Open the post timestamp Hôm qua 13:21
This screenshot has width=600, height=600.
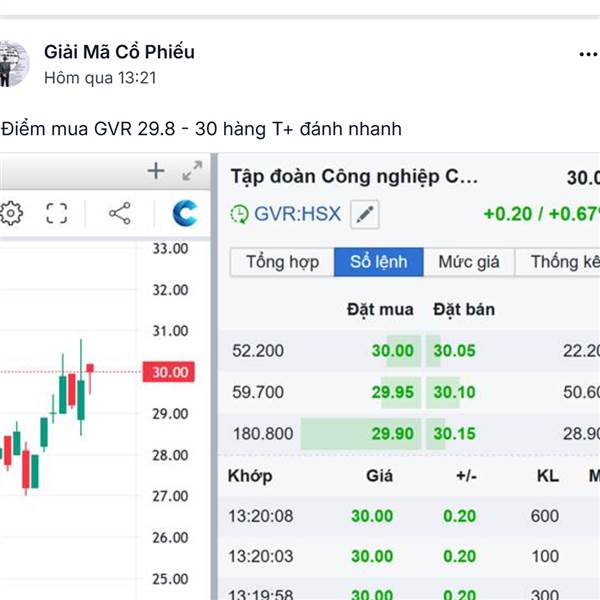pyautogui.click(x=100, y=78)
